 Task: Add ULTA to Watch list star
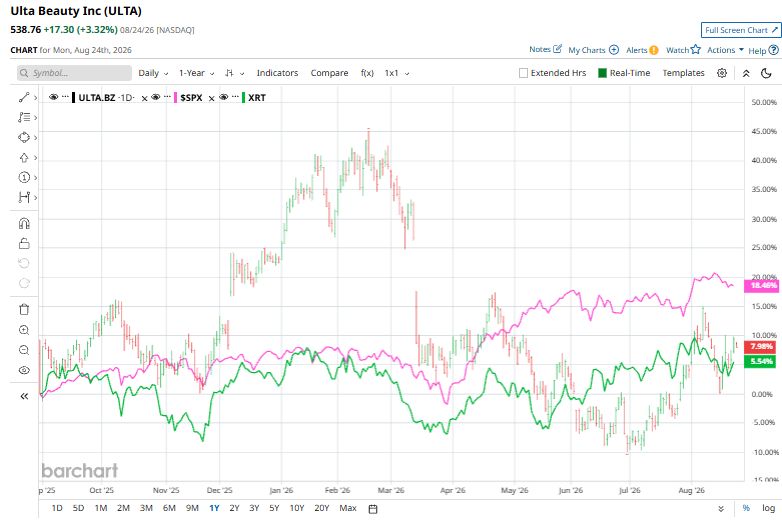[x=683, y=49]
